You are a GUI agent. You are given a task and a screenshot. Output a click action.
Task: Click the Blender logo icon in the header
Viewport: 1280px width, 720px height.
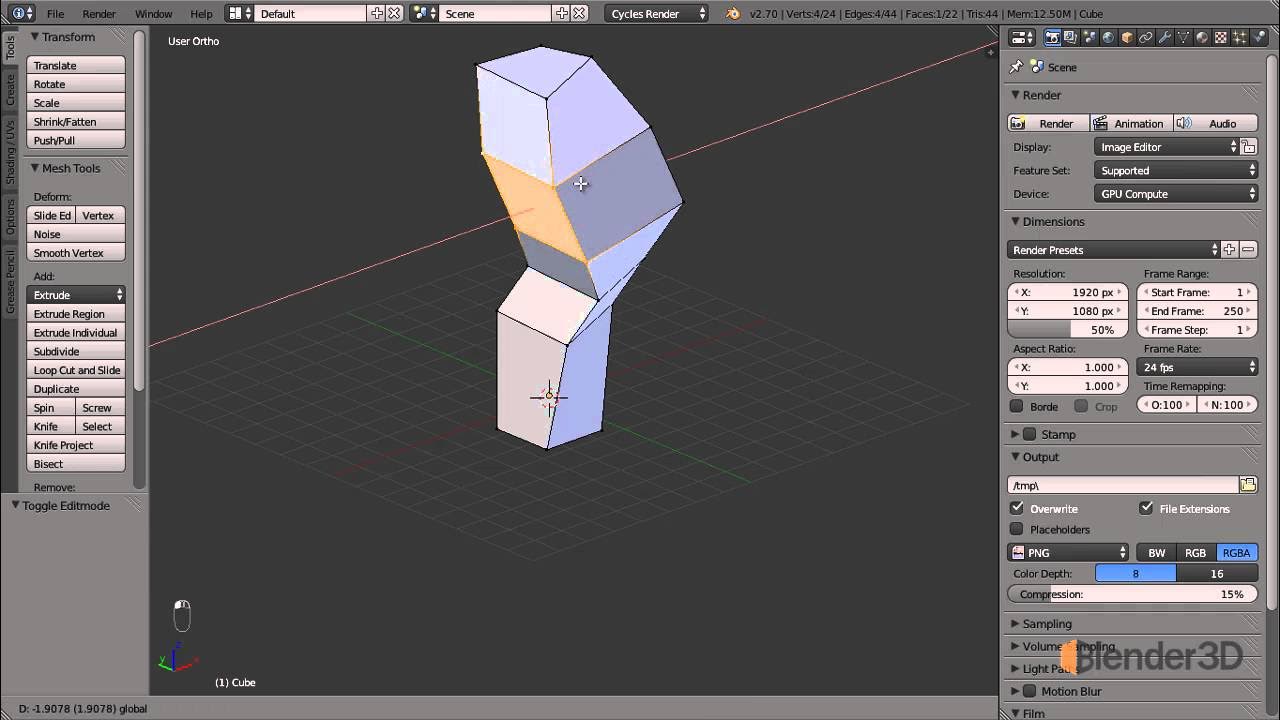tap(733, 13)
